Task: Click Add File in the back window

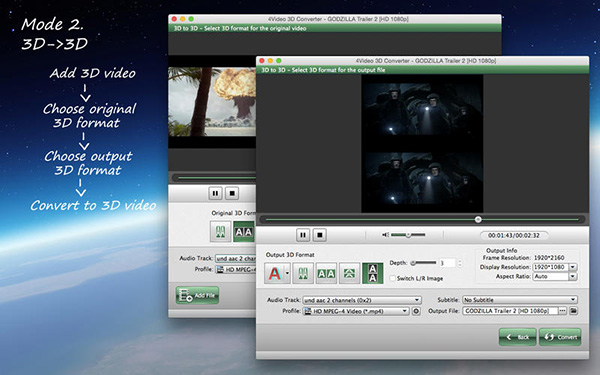Action: 197,295
